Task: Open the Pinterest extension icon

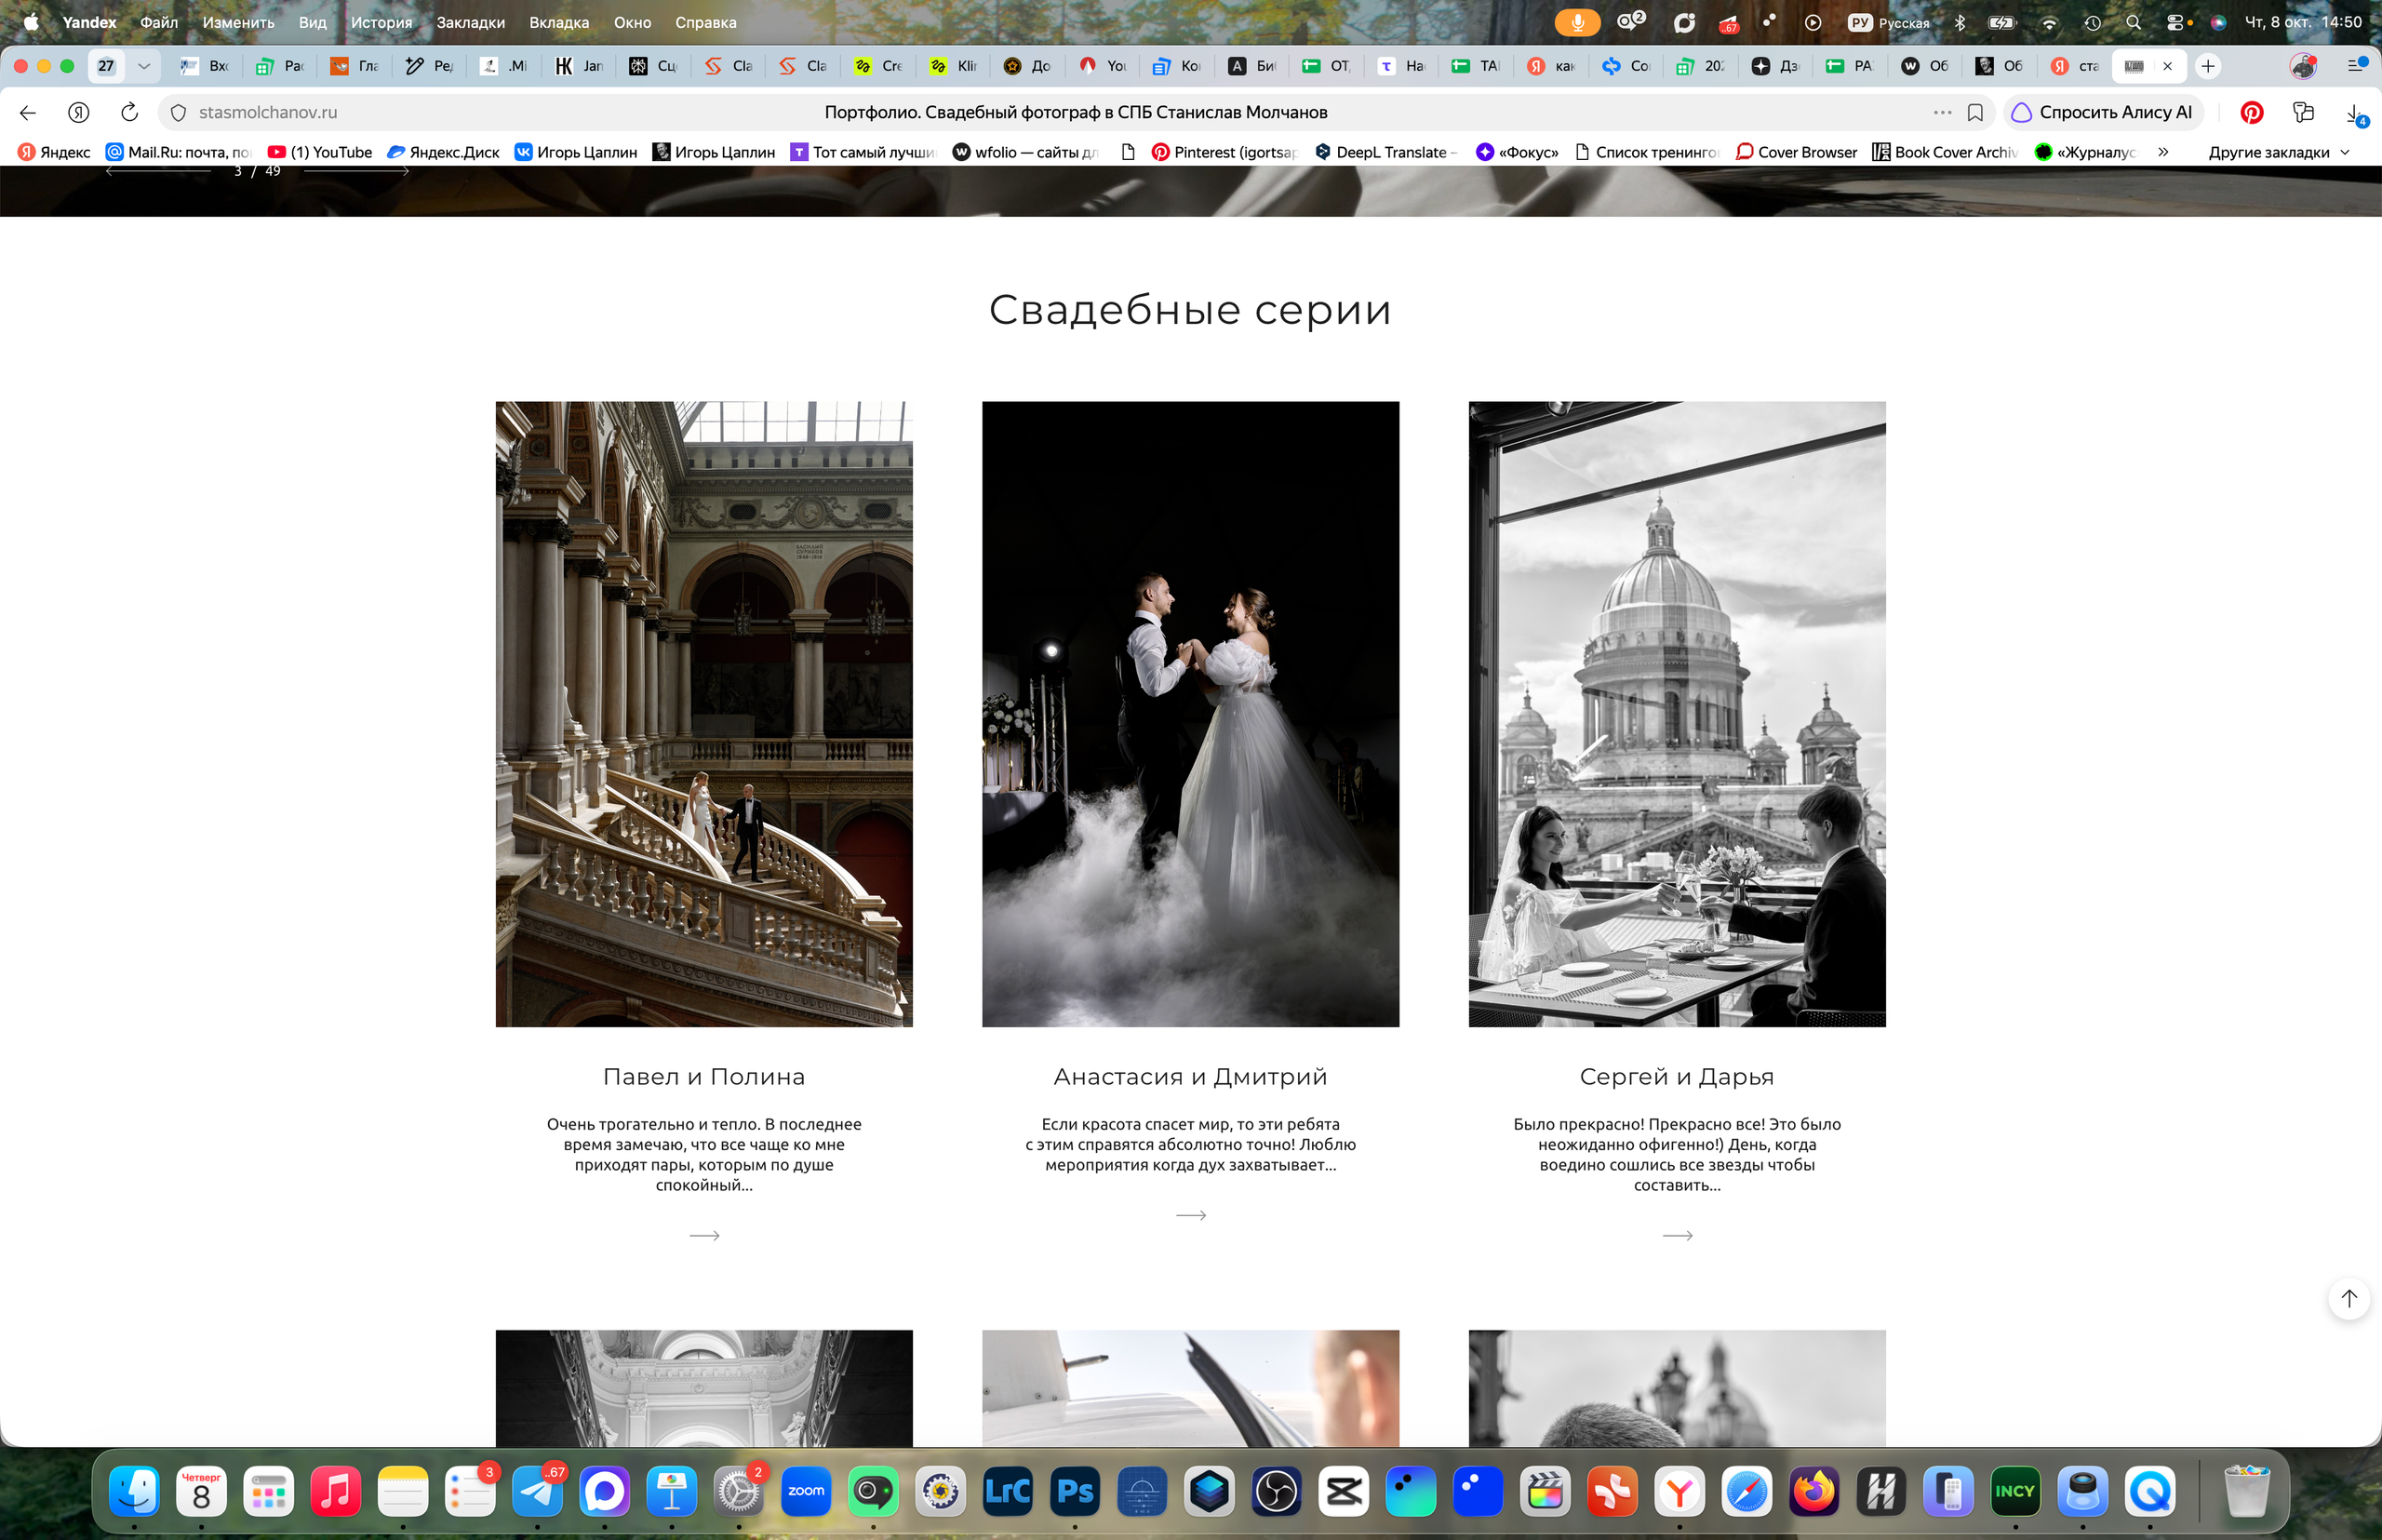Action: point(2251,113)
